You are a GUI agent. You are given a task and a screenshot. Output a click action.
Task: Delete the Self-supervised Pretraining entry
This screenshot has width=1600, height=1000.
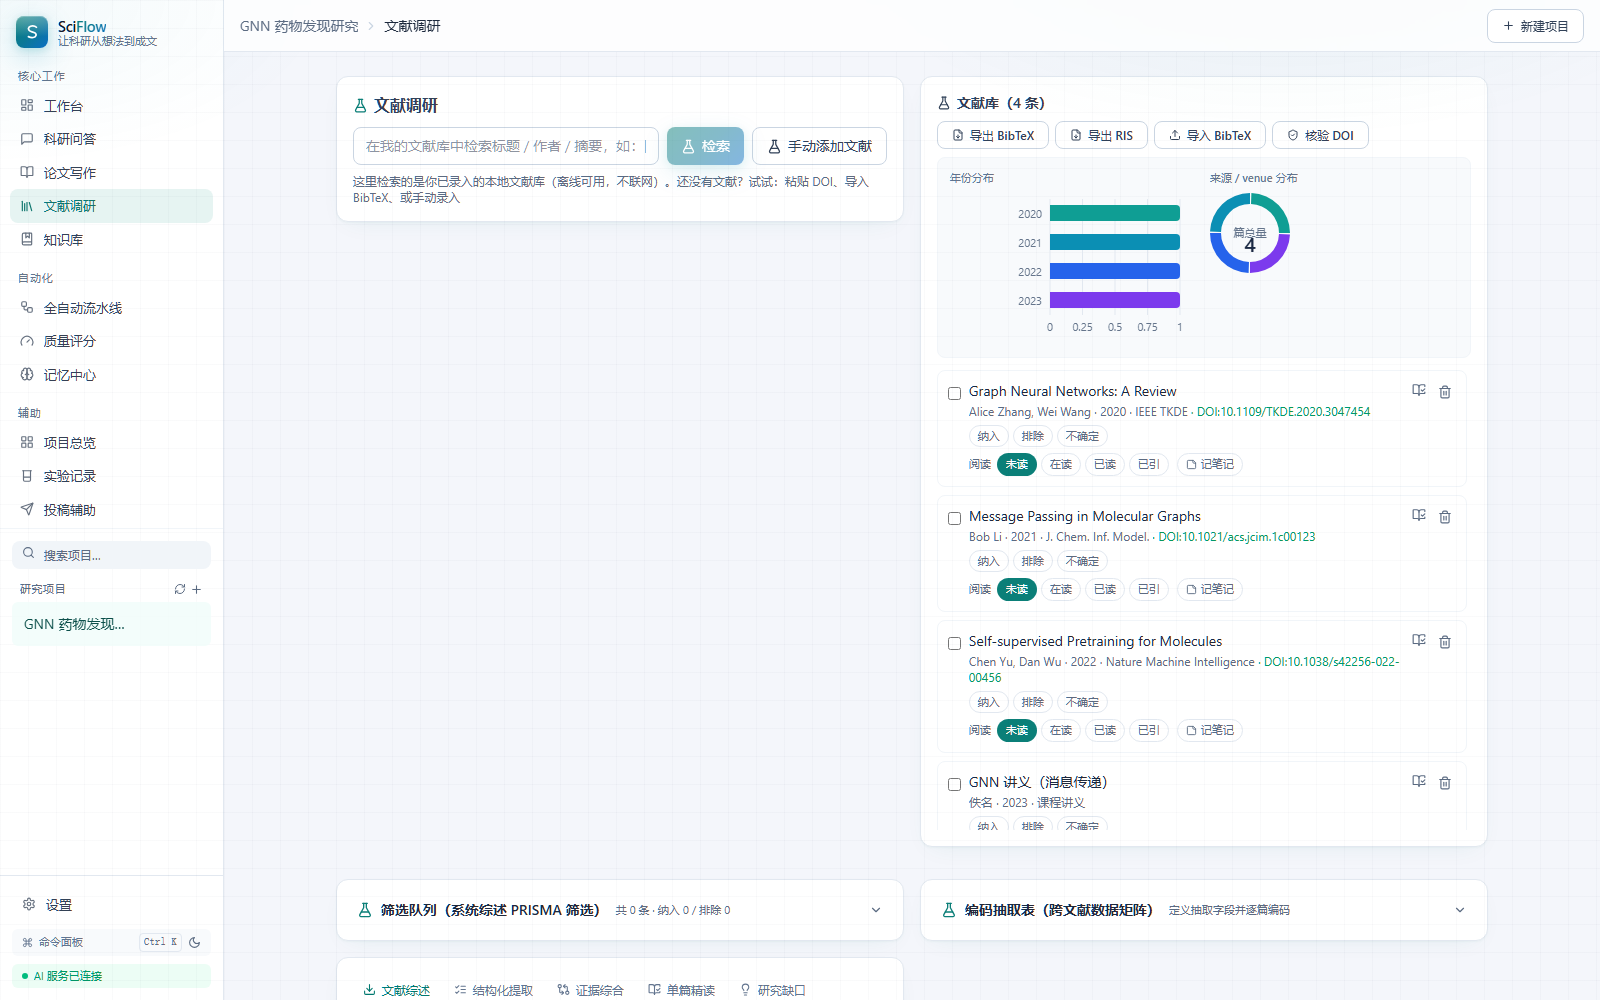pyautogui.click(x=1445, y=642)
